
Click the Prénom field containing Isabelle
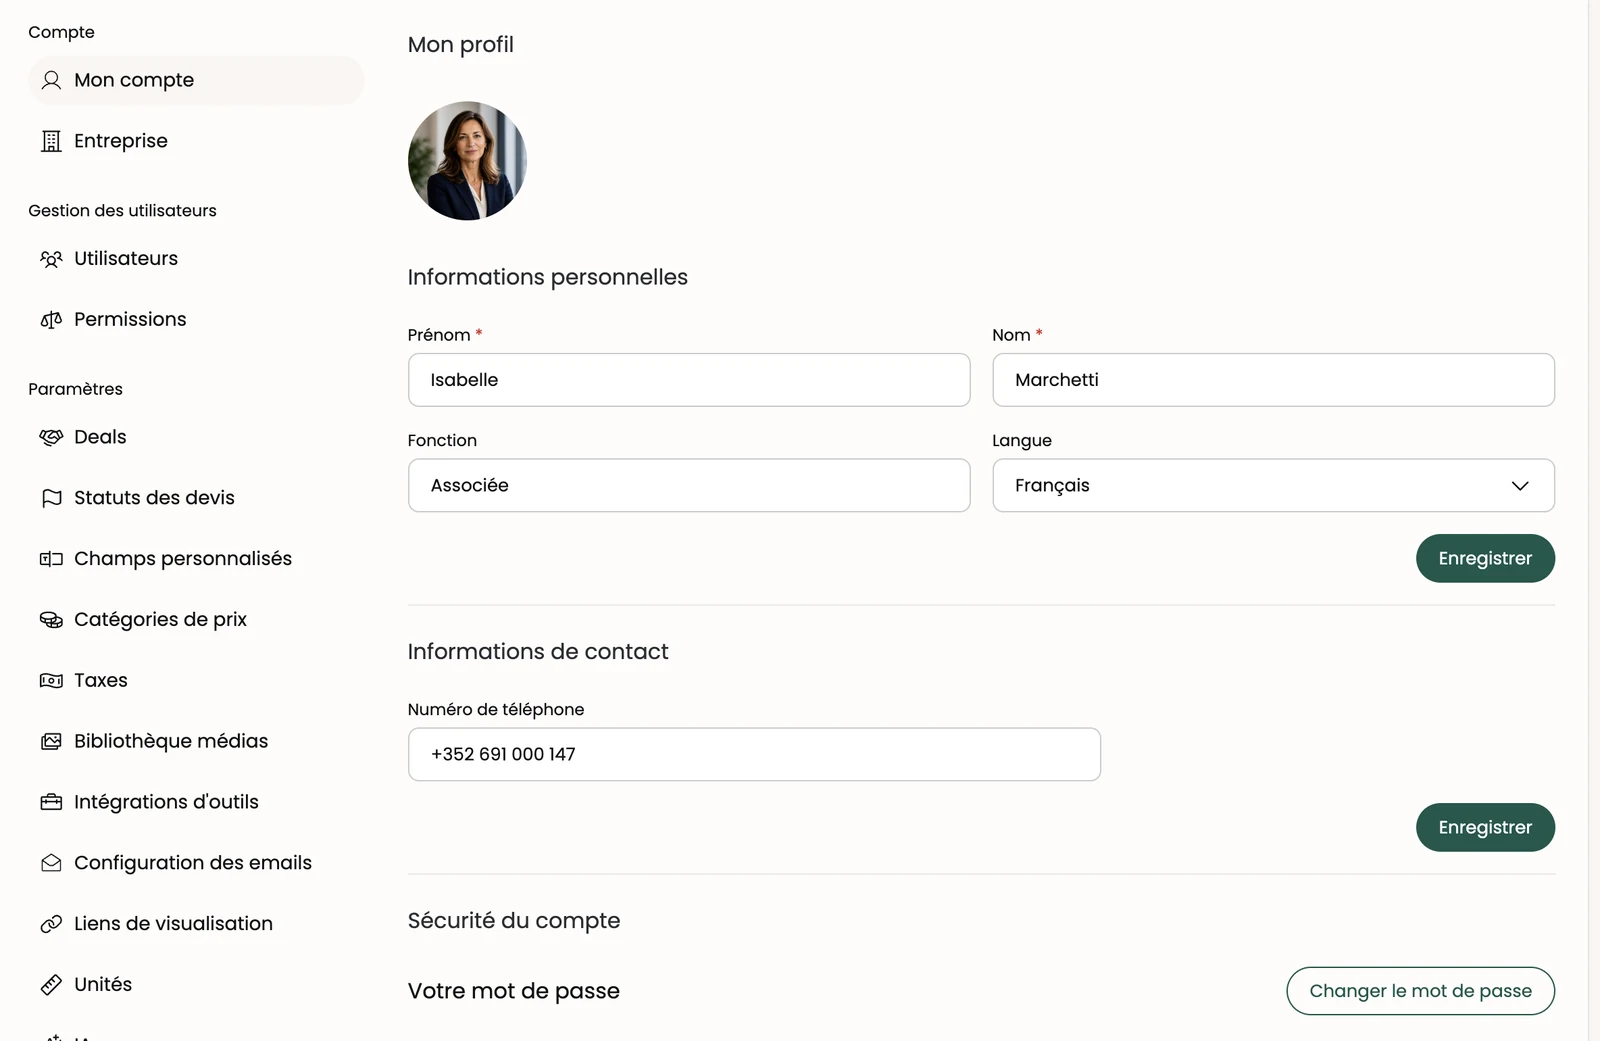point(689,380)
